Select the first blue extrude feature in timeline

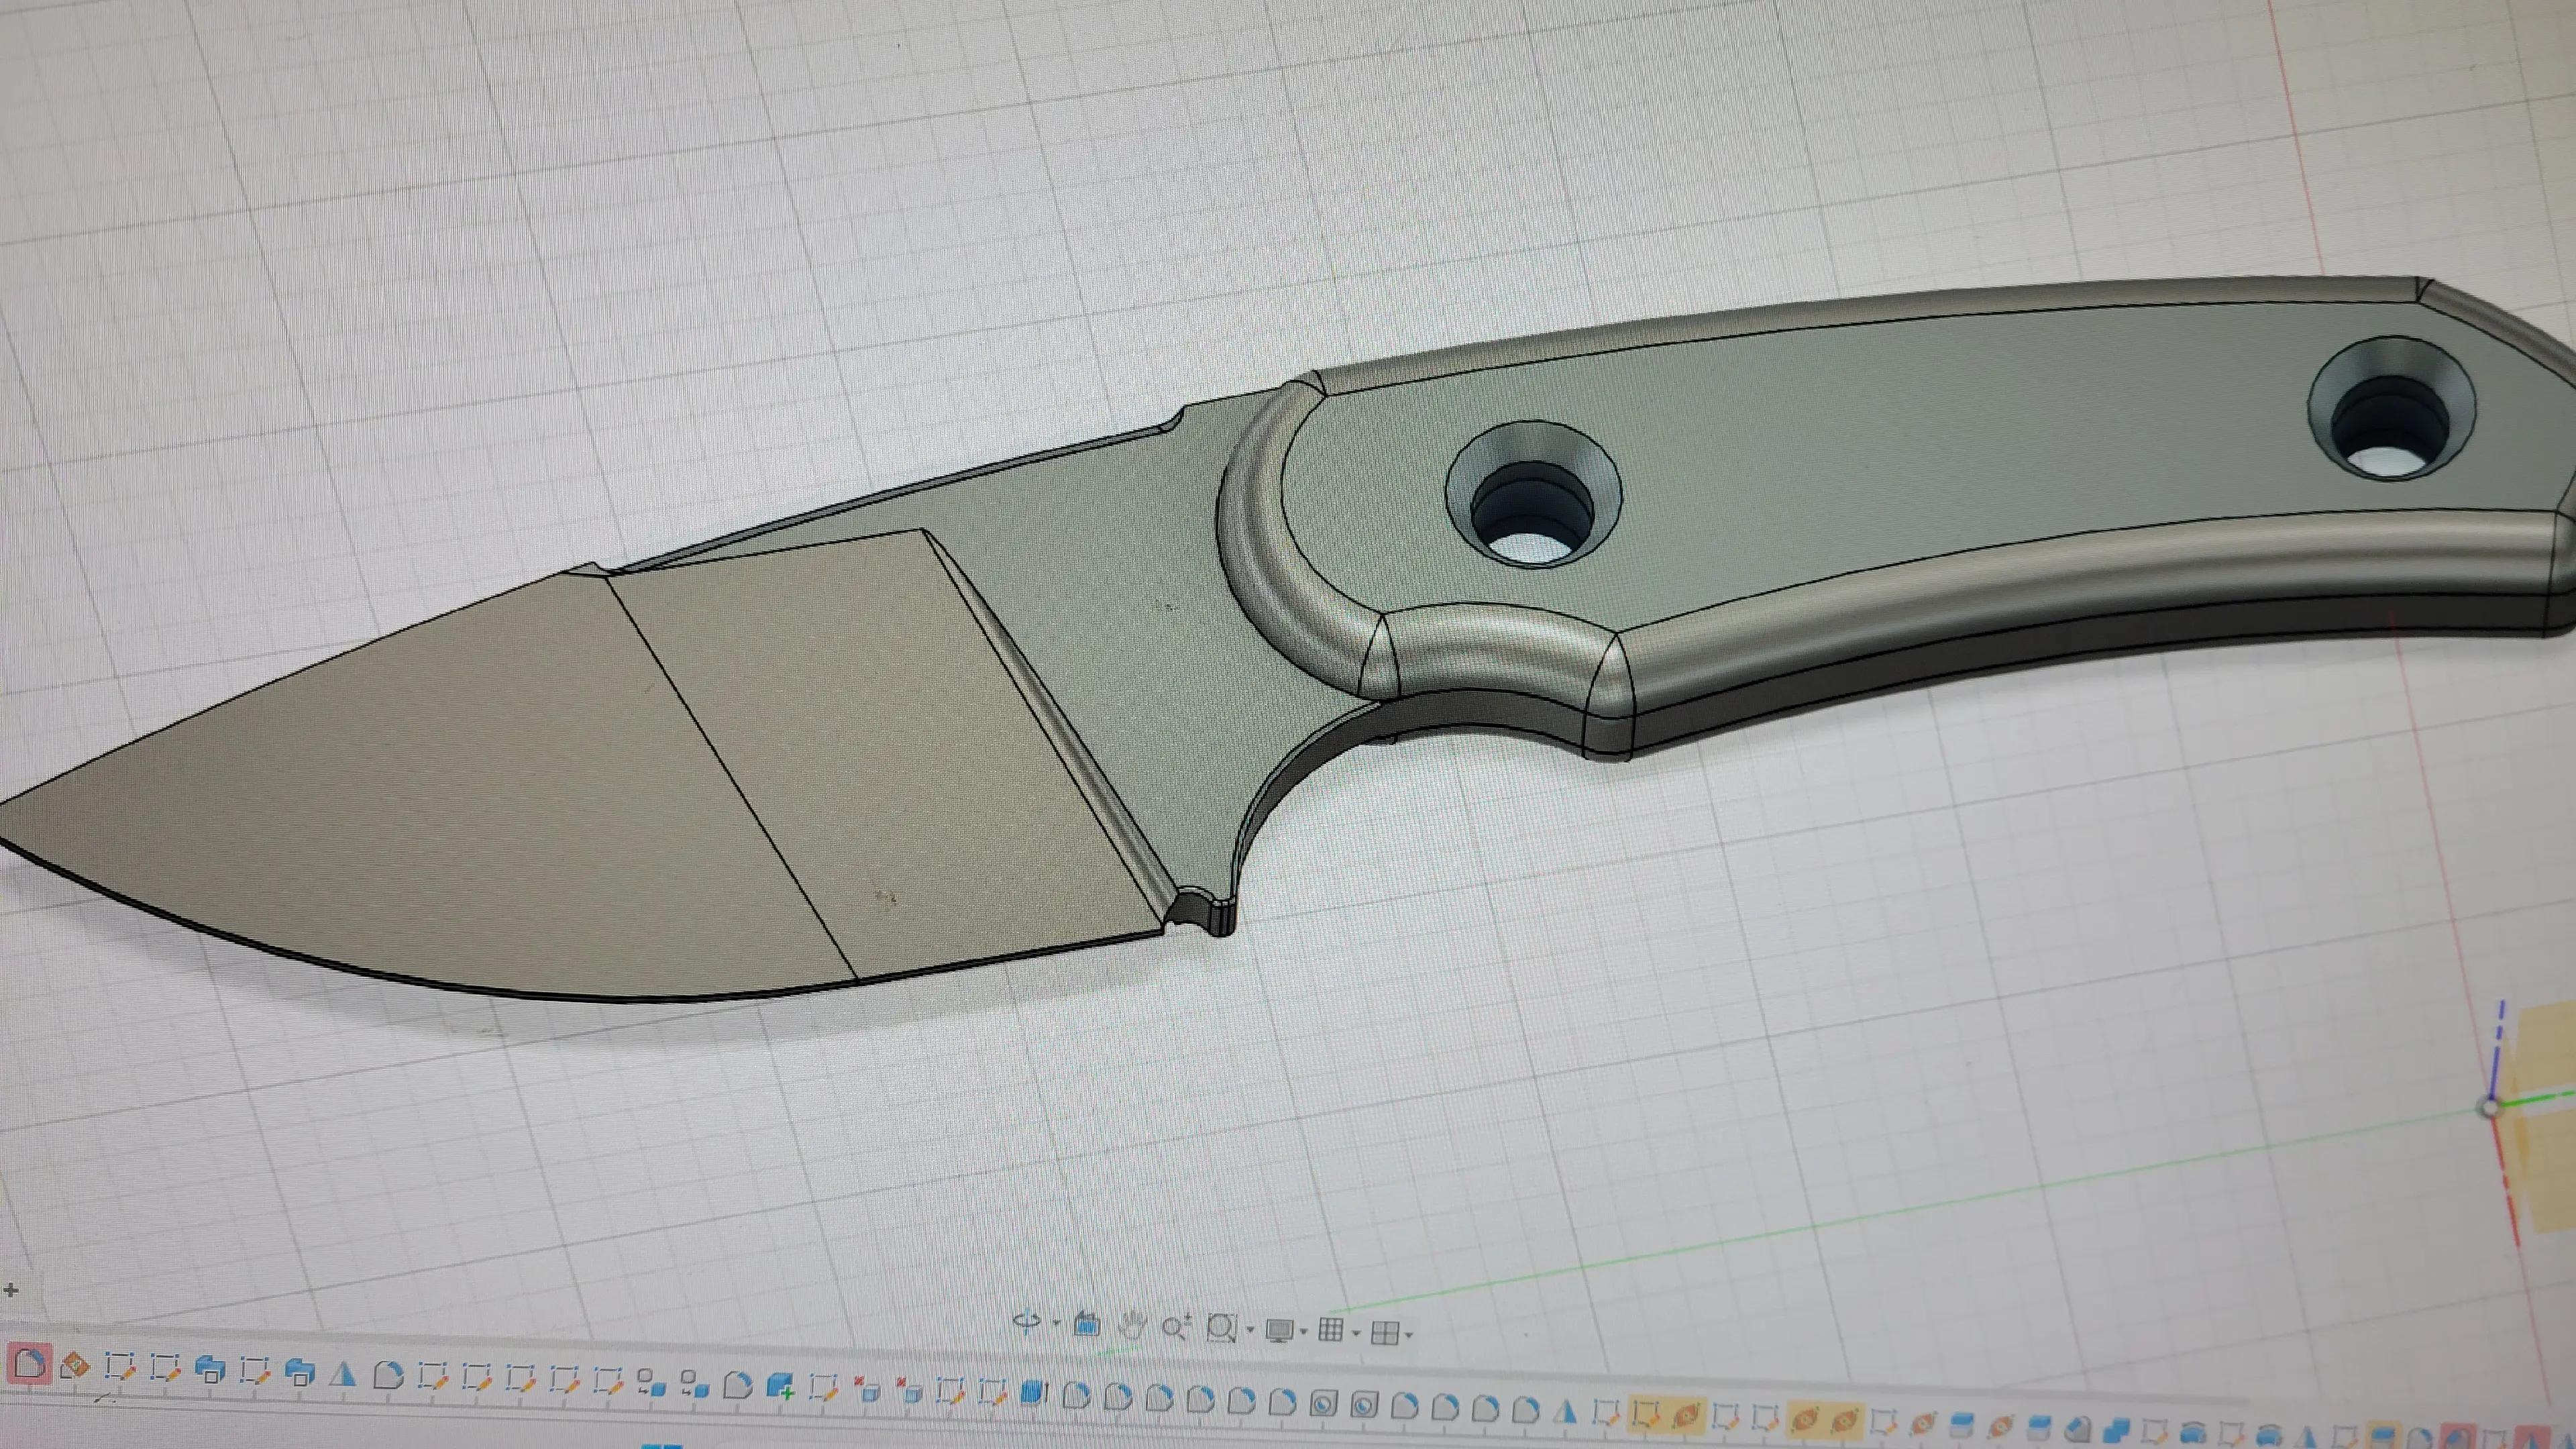pyautogui.click(x=209, y=1369)
